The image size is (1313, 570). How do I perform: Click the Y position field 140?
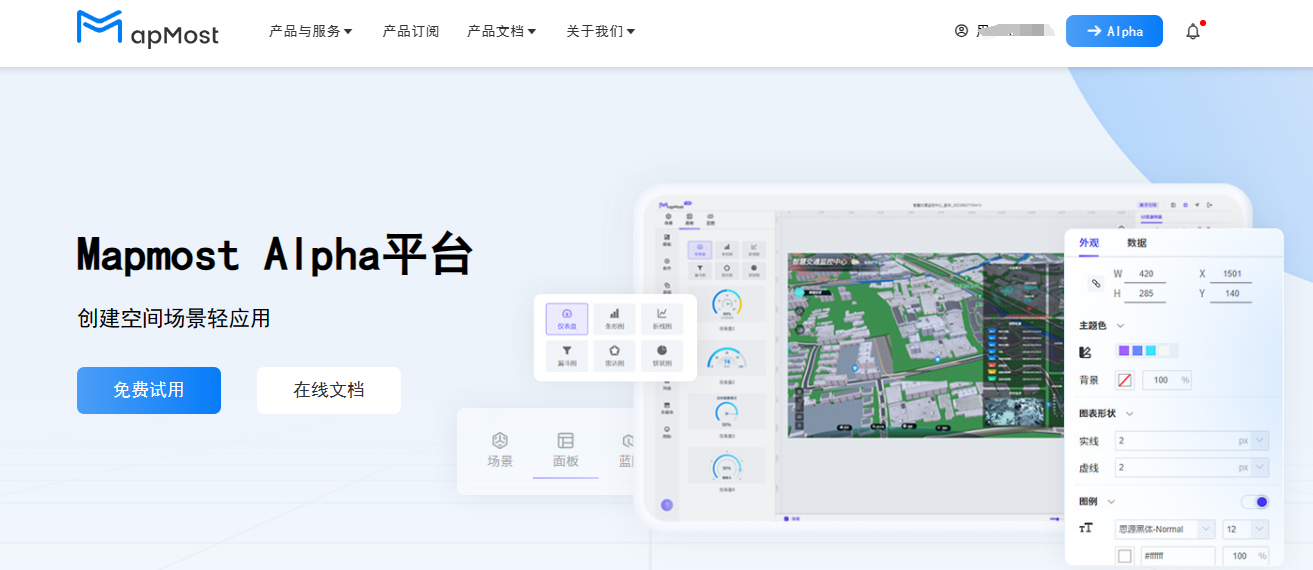pyautogui.click(x=1231, y=294)
